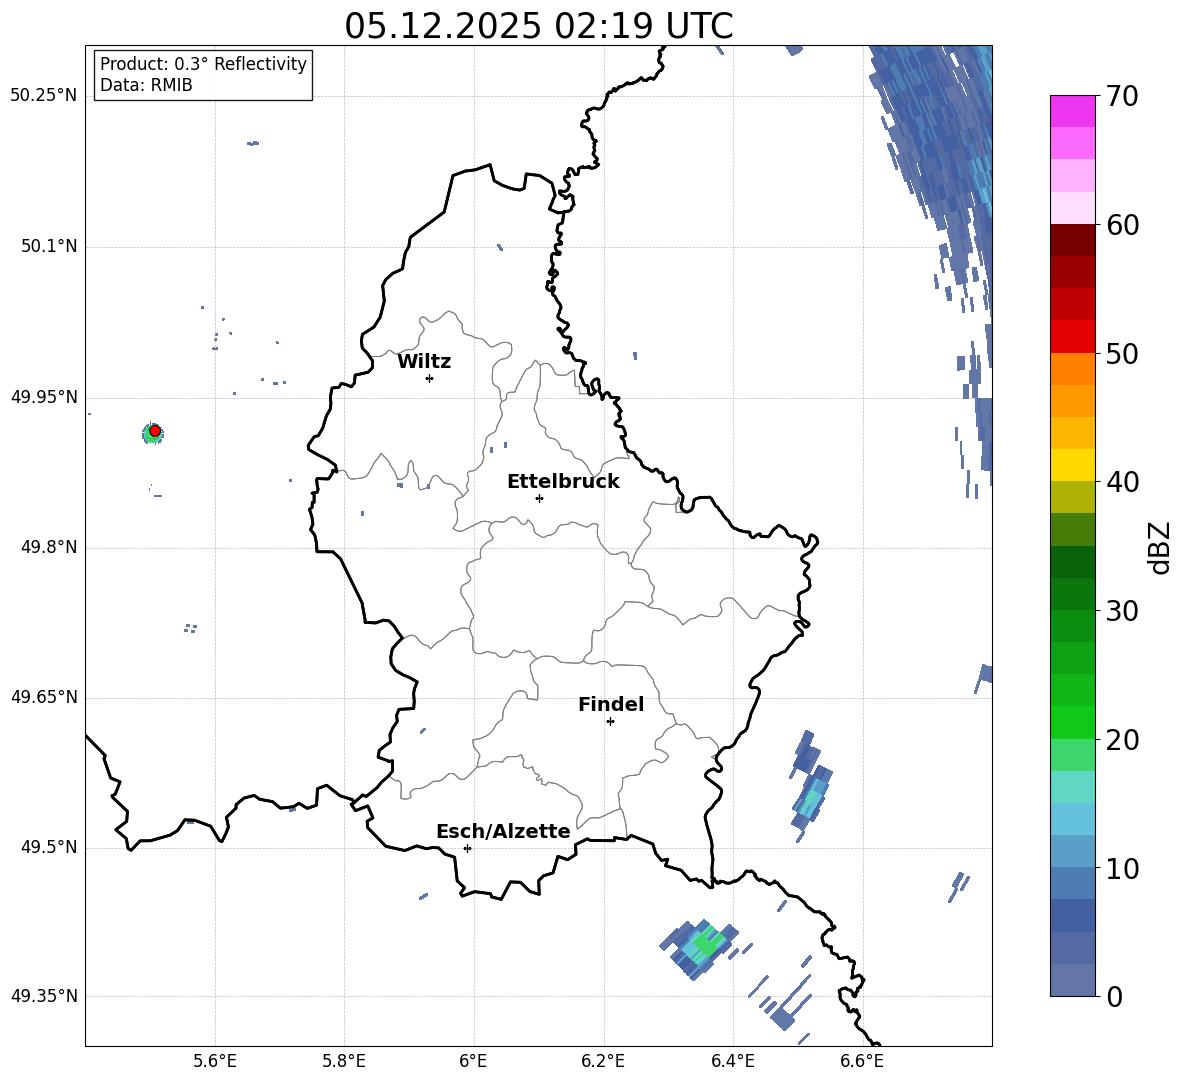Click the 6°E longitude label
The image size is (1184, 1081).
[473, 1061]
